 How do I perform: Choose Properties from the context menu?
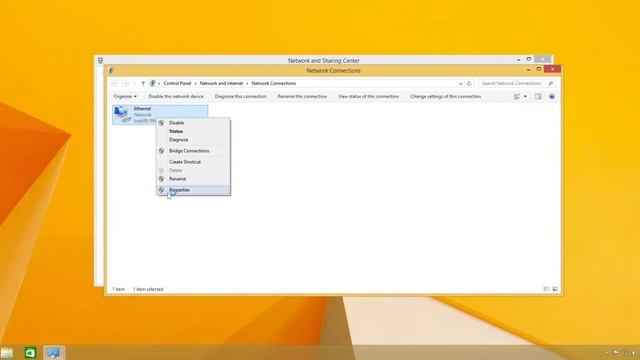coord(193,190)
